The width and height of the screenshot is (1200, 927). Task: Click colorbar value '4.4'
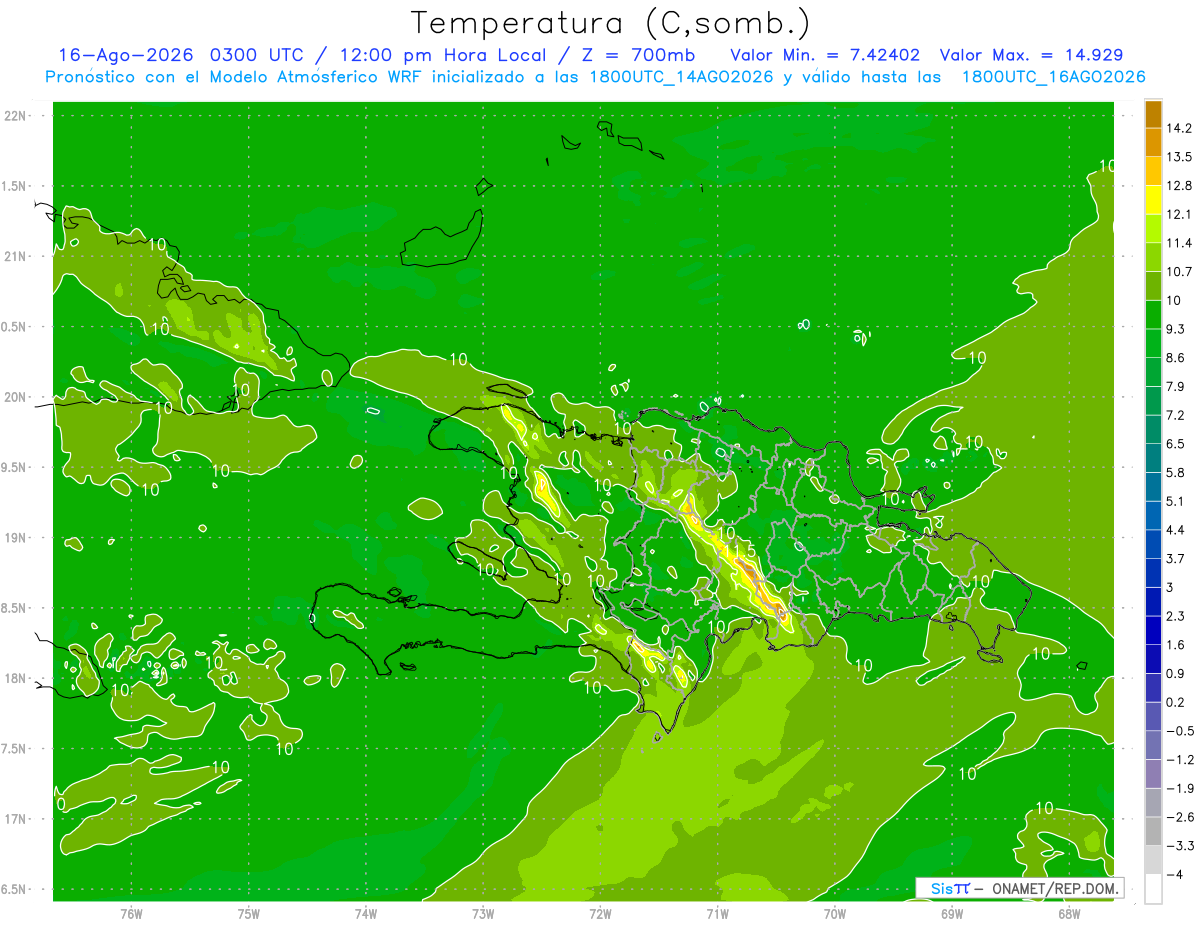(x=1176, y=530)
